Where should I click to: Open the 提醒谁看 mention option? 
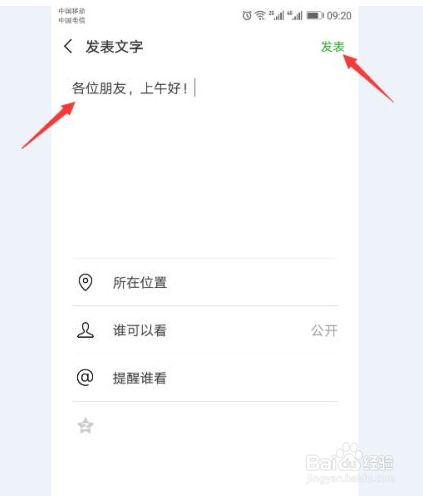(x=205, y=378)
